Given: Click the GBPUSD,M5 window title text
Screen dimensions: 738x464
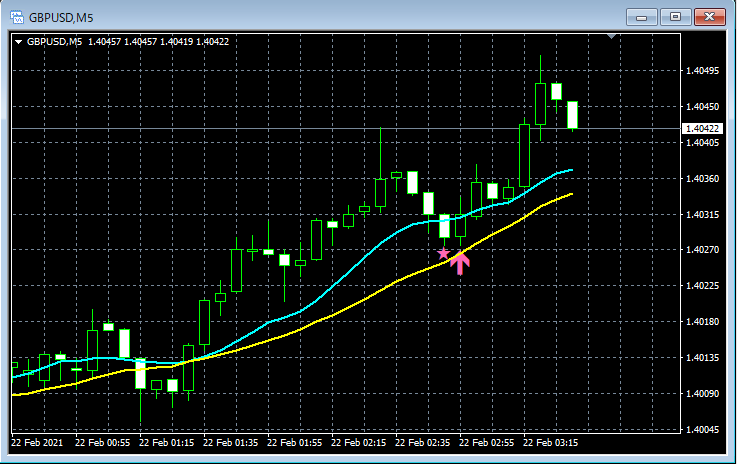Looking at the screenshot, I should [61, 18].
